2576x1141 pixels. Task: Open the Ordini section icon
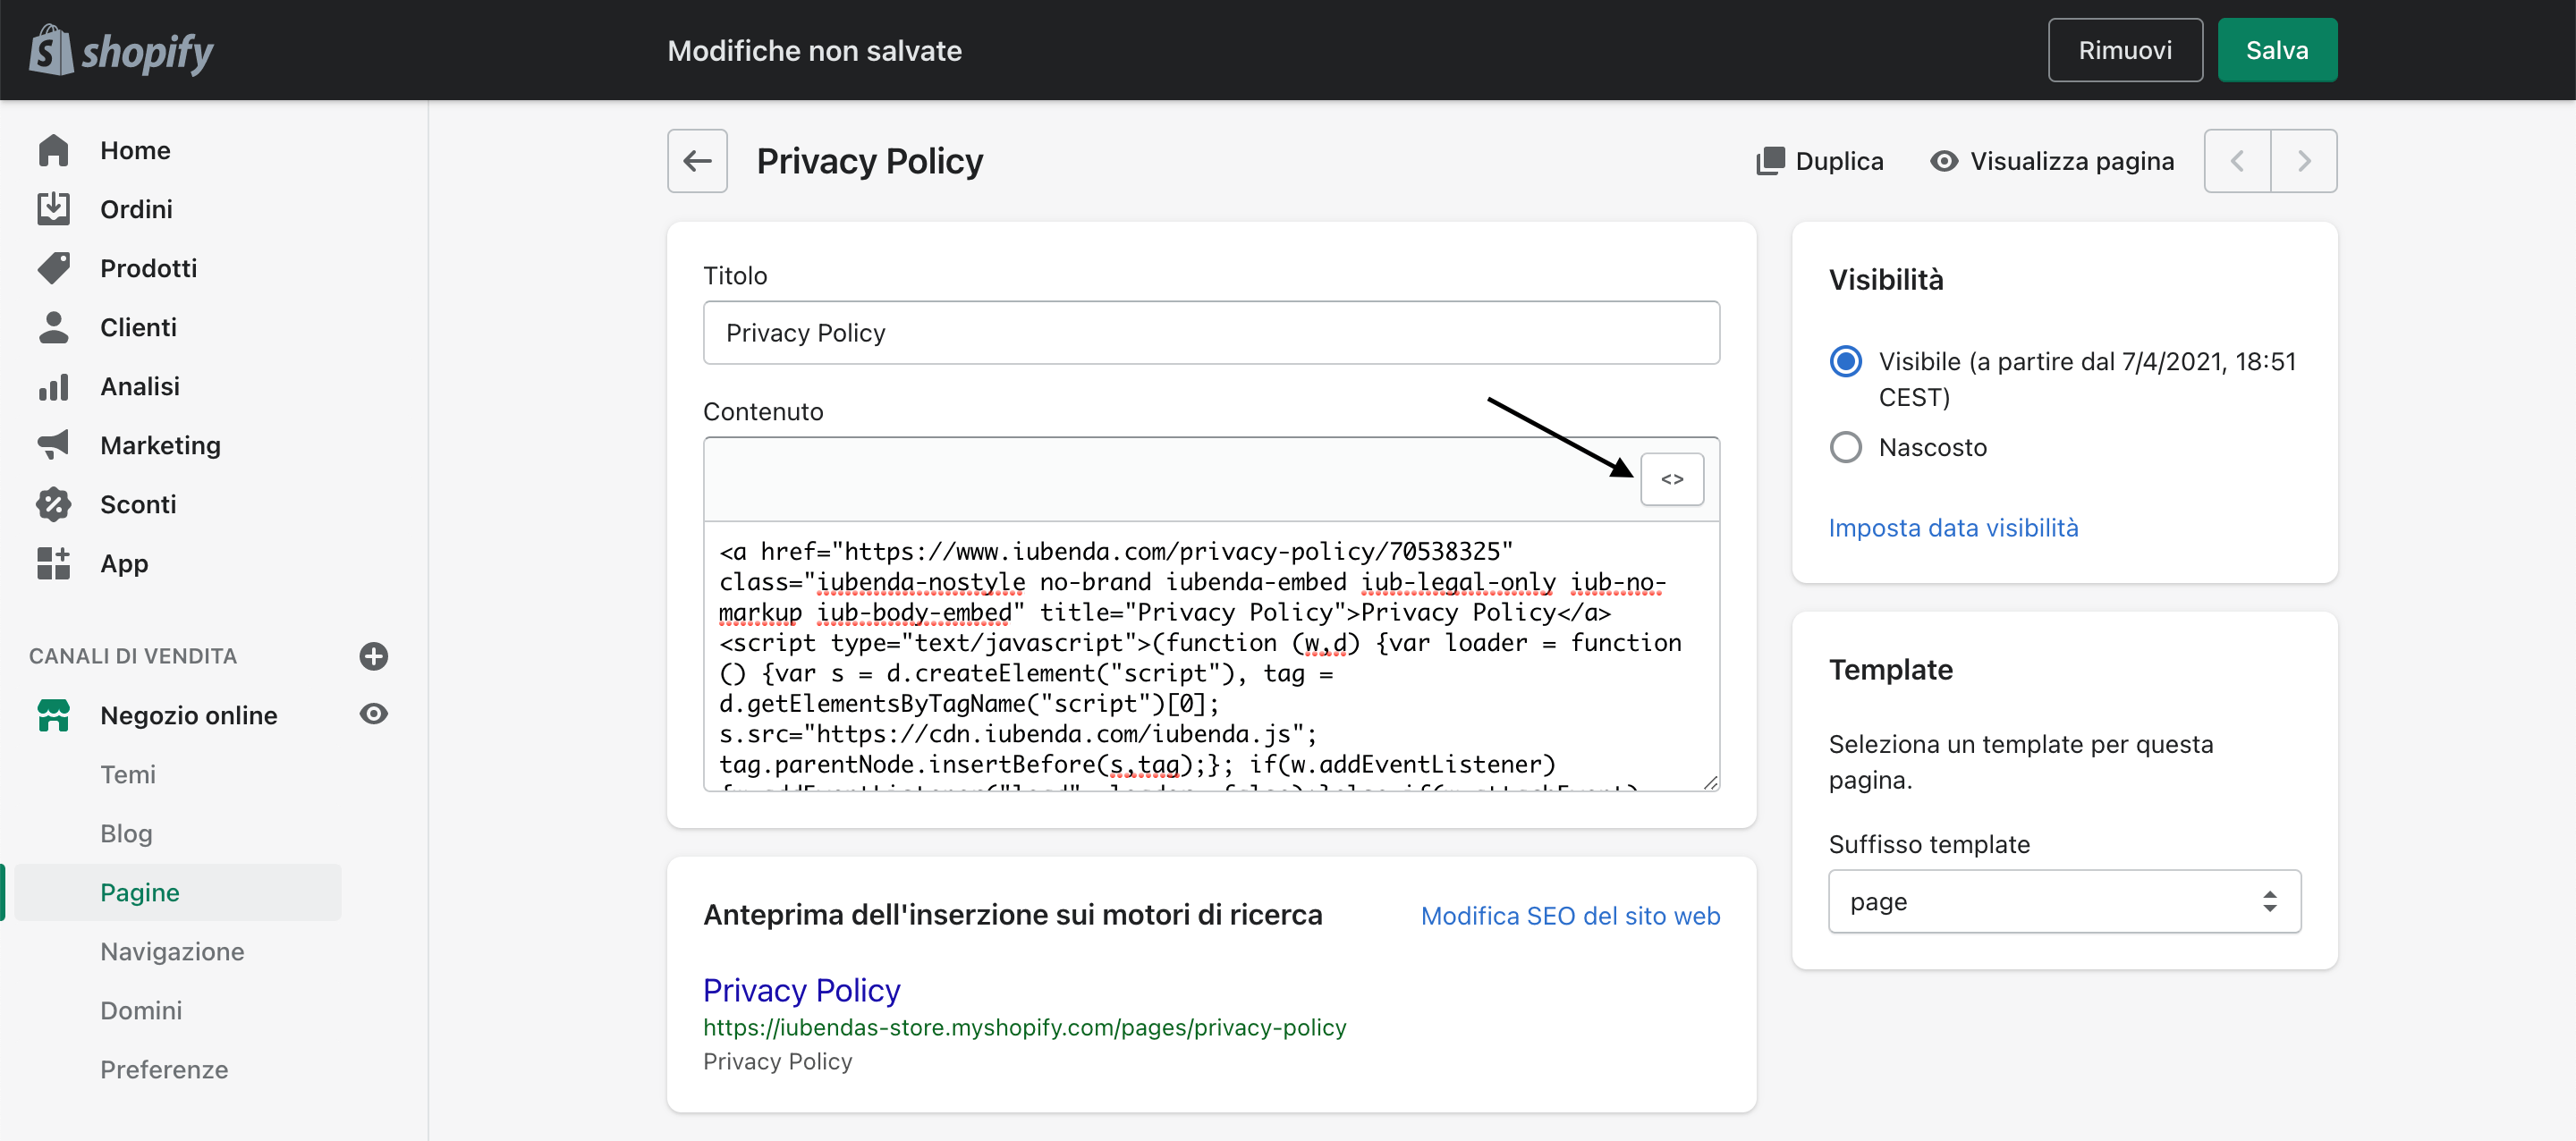click(x=54, y=209)
